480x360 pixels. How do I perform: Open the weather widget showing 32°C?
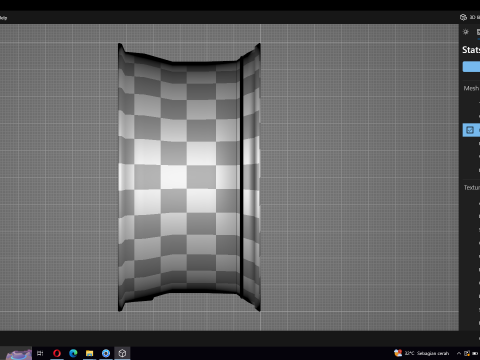pos(422,353)
